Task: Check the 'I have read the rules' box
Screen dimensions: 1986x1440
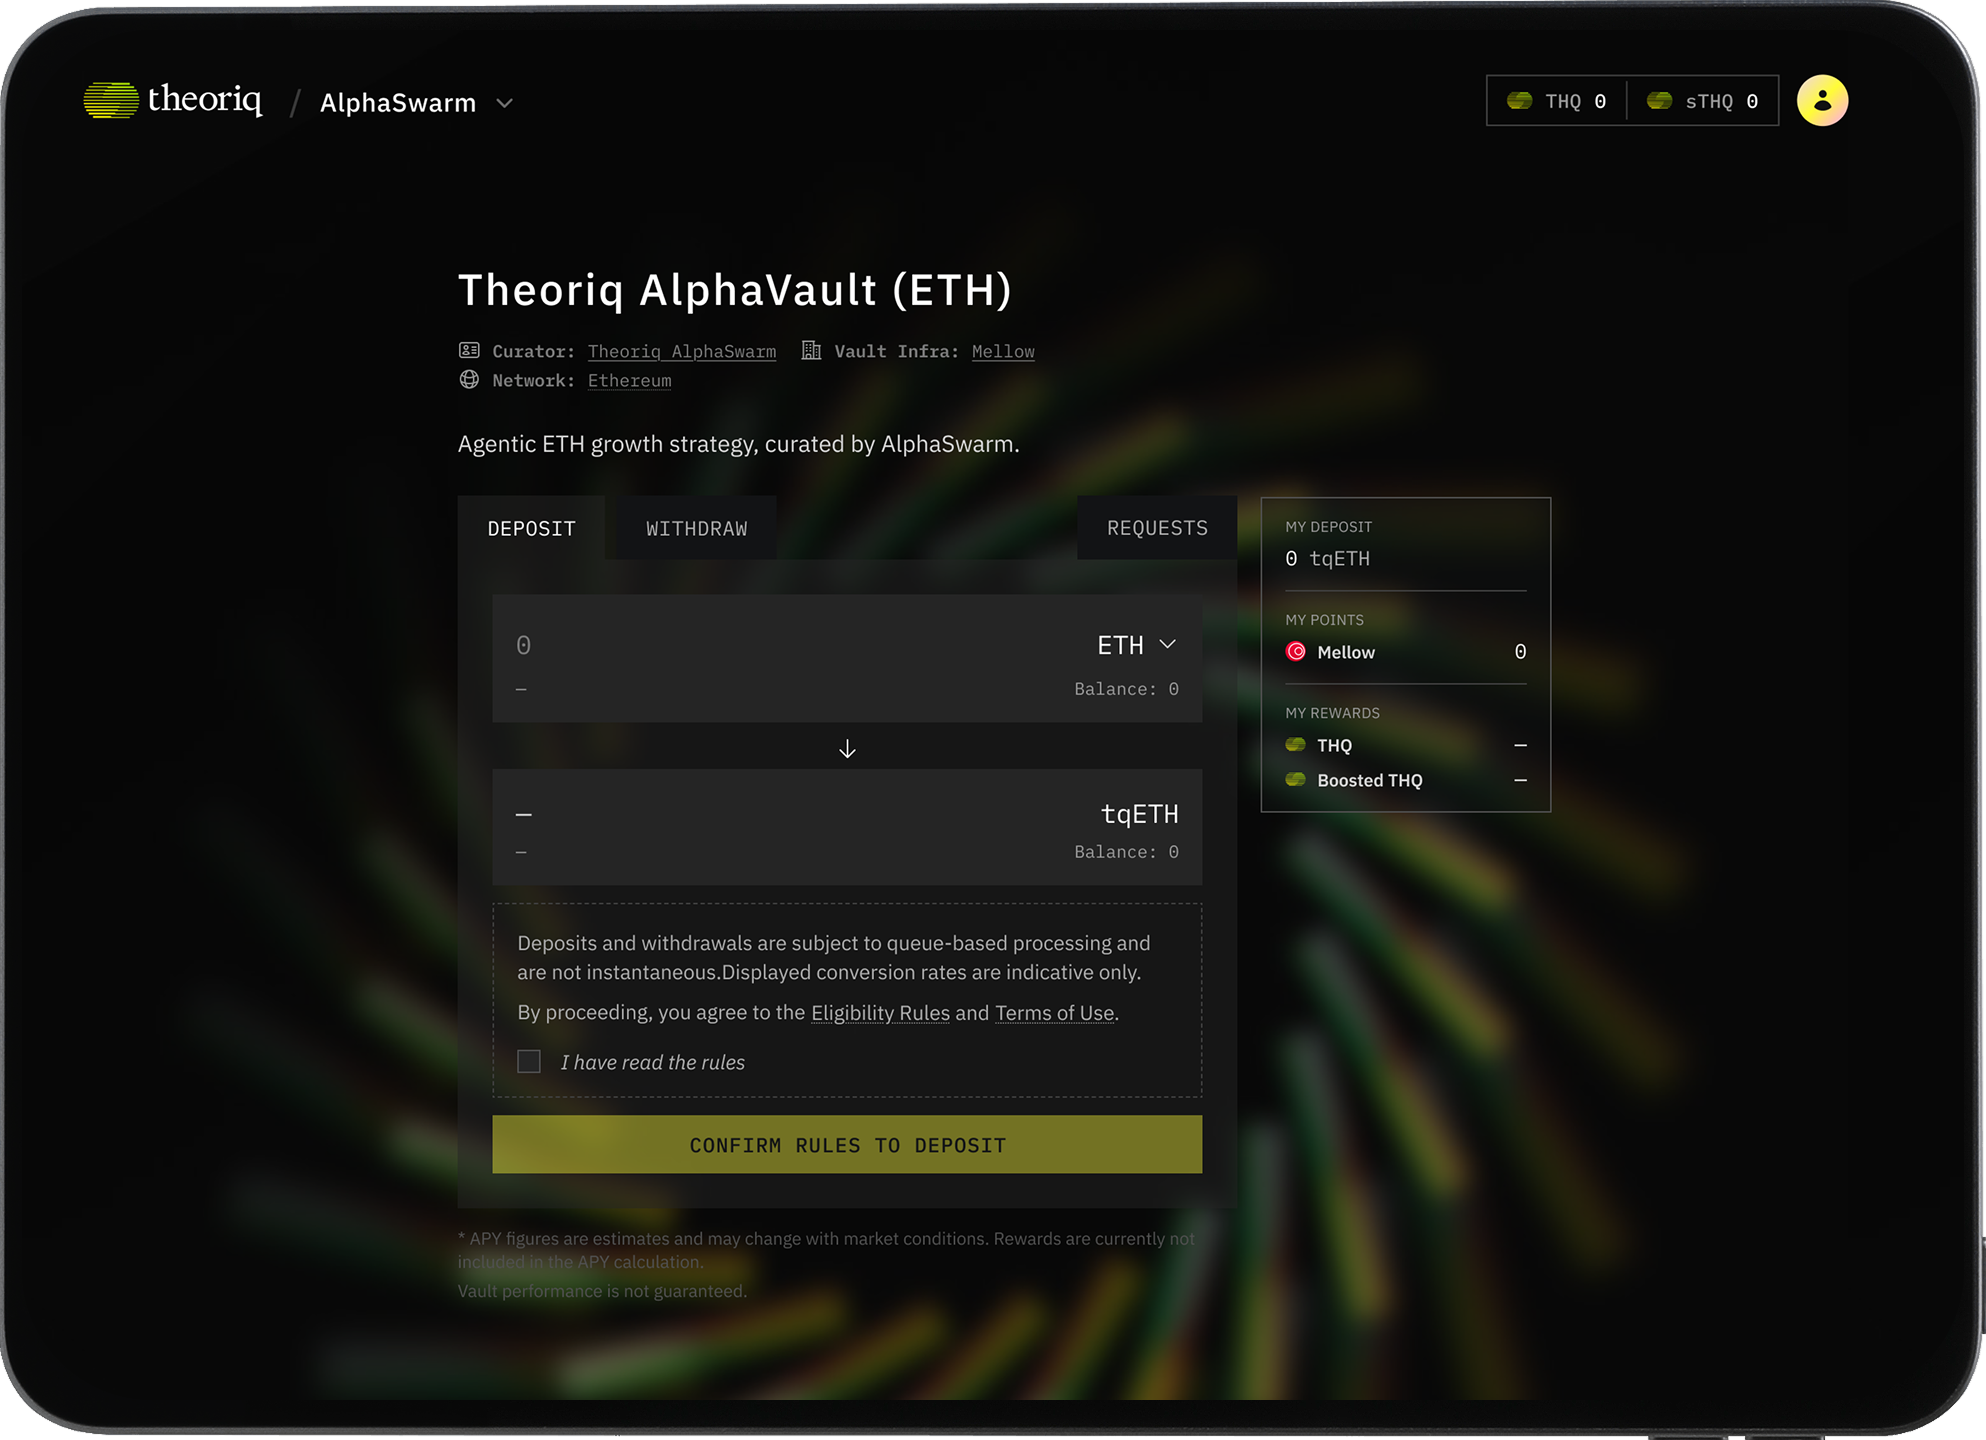Action: click(x=529, y=1062)
